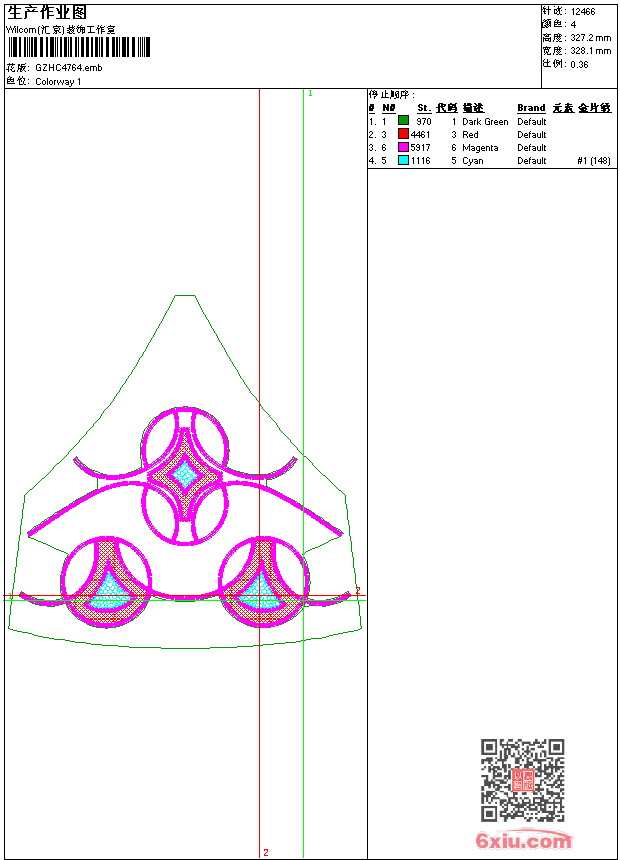The height and width of the screenshot is (860, 620).
Task: Select the file name "GZHC4764.emb"
Action: click(x=69, y=68)
